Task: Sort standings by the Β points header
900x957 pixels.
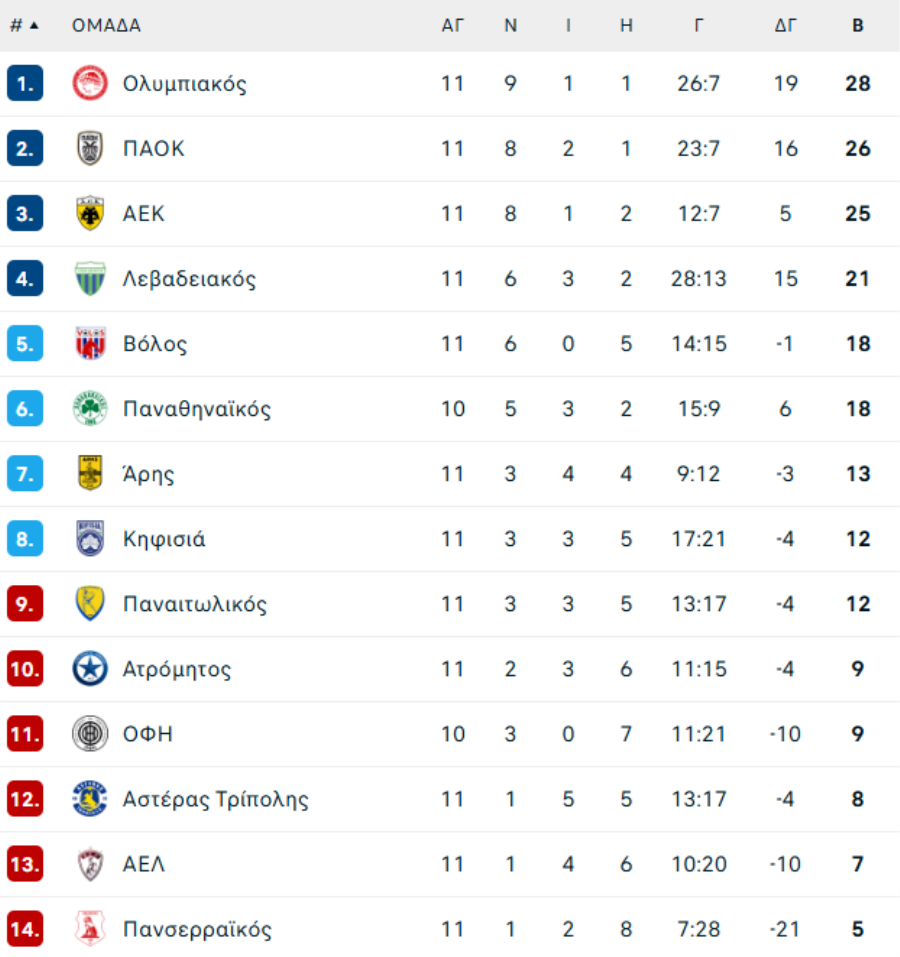Action: point(858,26)
